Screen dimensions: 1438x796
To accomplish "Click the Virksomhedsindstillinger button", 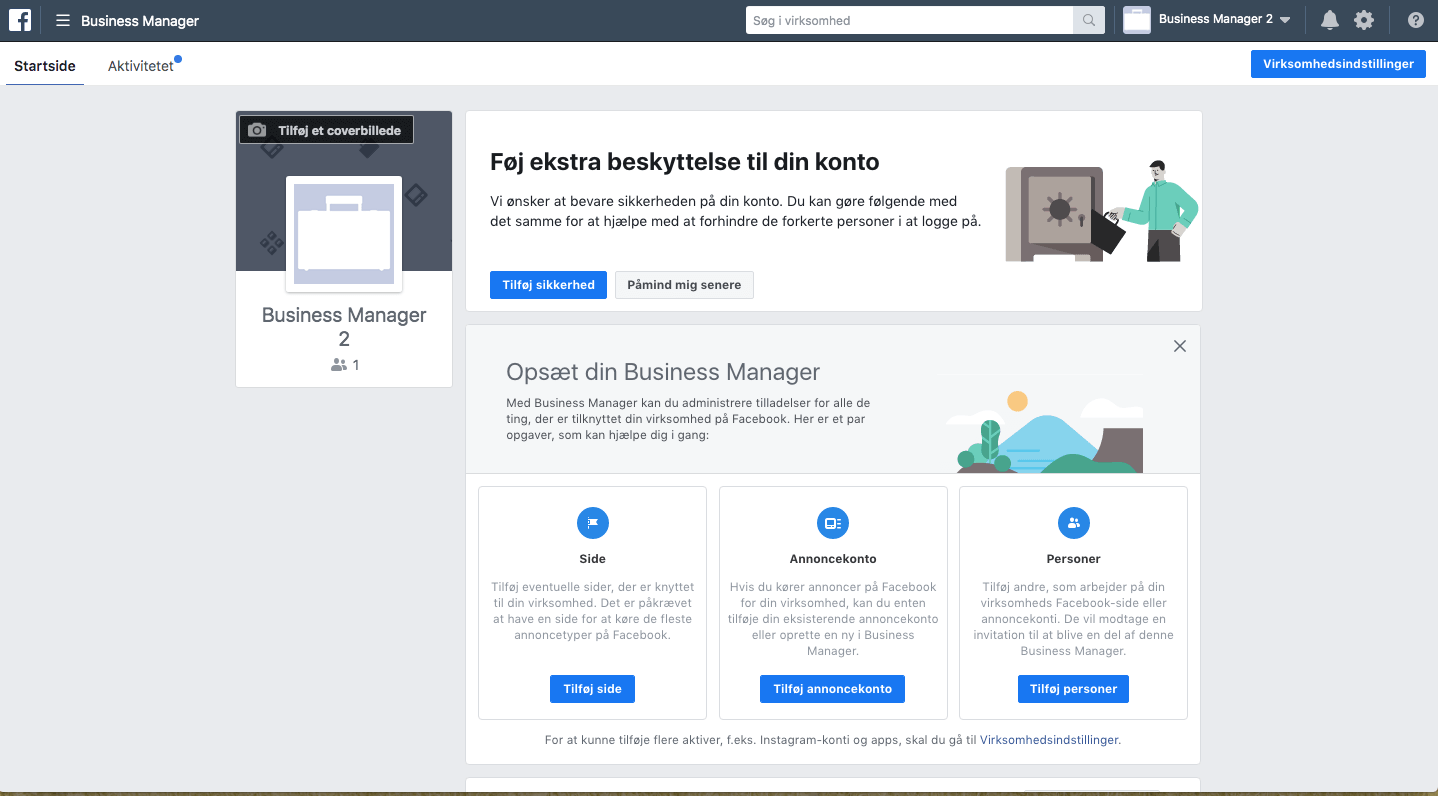I will click(1338, 64).
